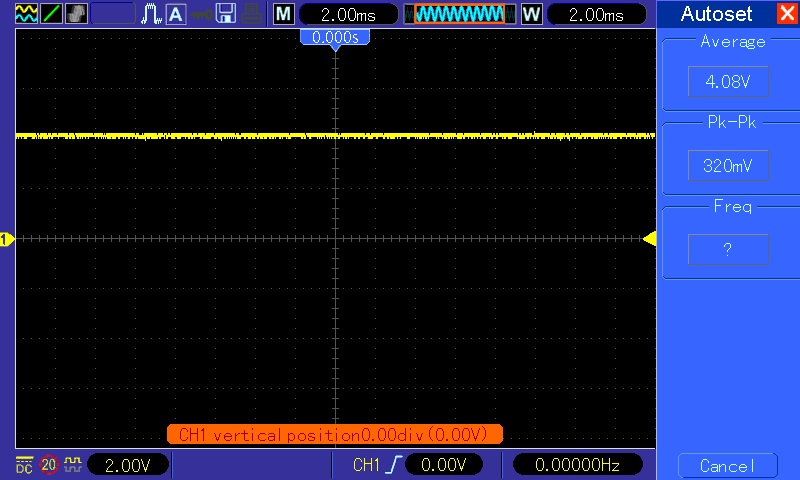Screen dimensions: 800x480
Task: Click the 'A' auto mode icon
Action: (176, 14)
